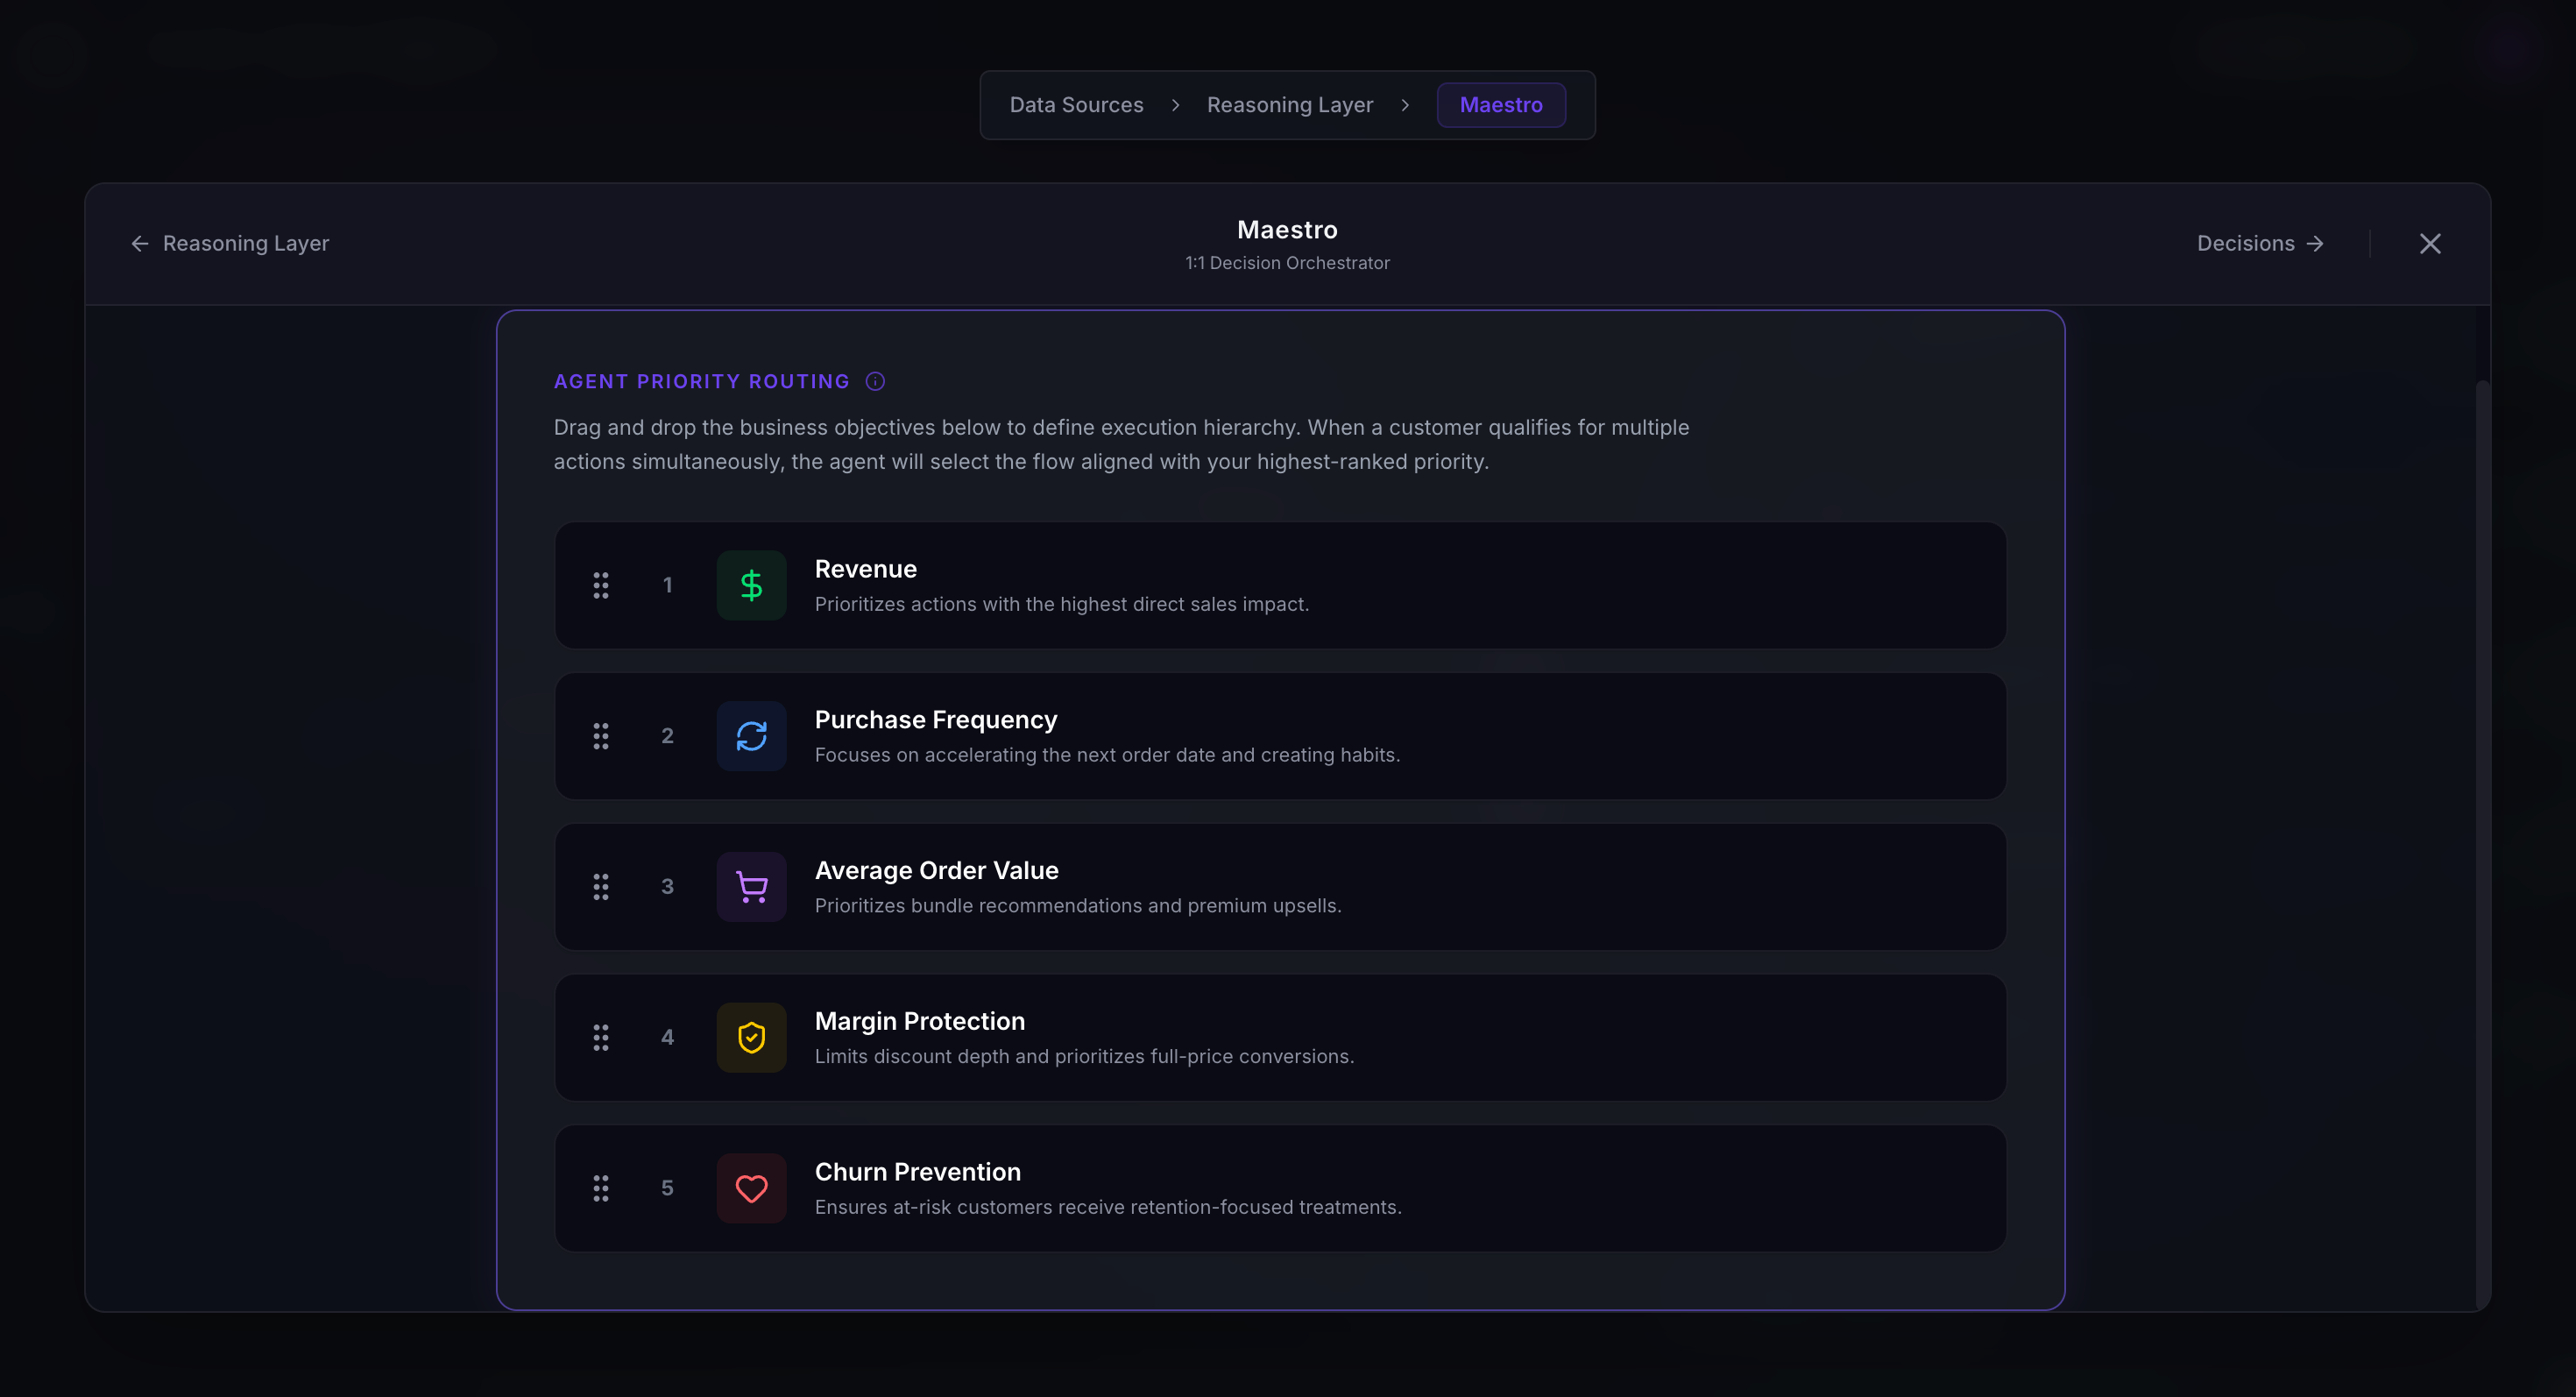The width and height of the screenshot is (2576, 1397).
Task: Switch to Reasoning Layer breadcrumb step
Action: click(1289, 105)
